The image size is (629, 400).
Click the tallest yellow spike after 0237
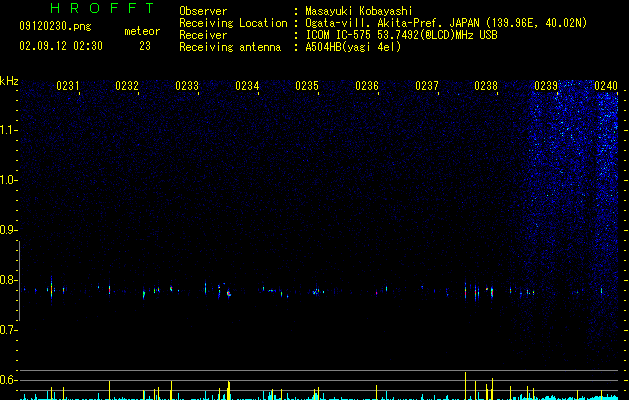point(465,386)
